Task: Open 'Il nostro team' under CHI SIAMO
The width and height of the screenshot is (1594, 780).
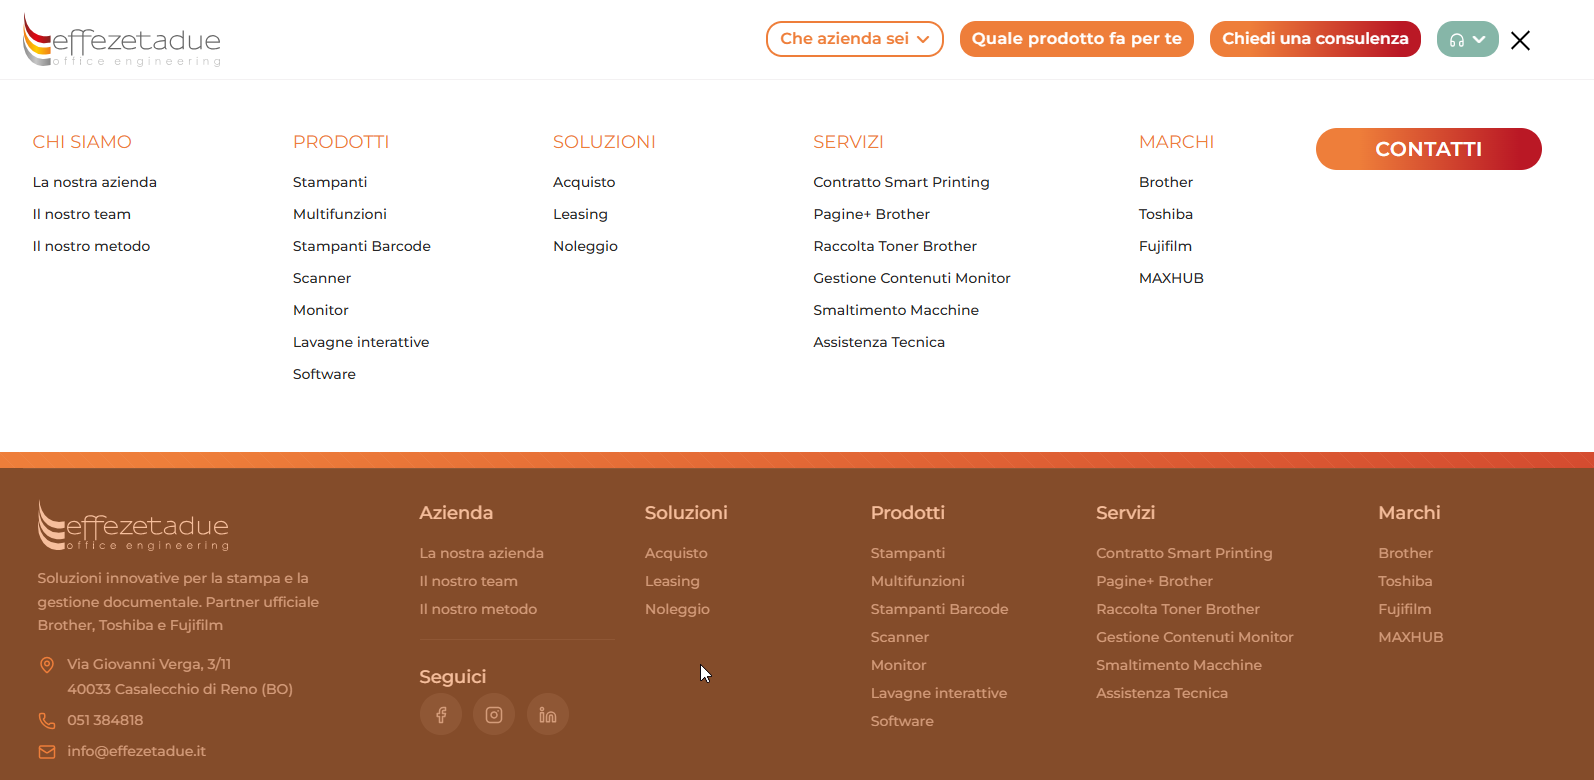Action: coord(82,214)
